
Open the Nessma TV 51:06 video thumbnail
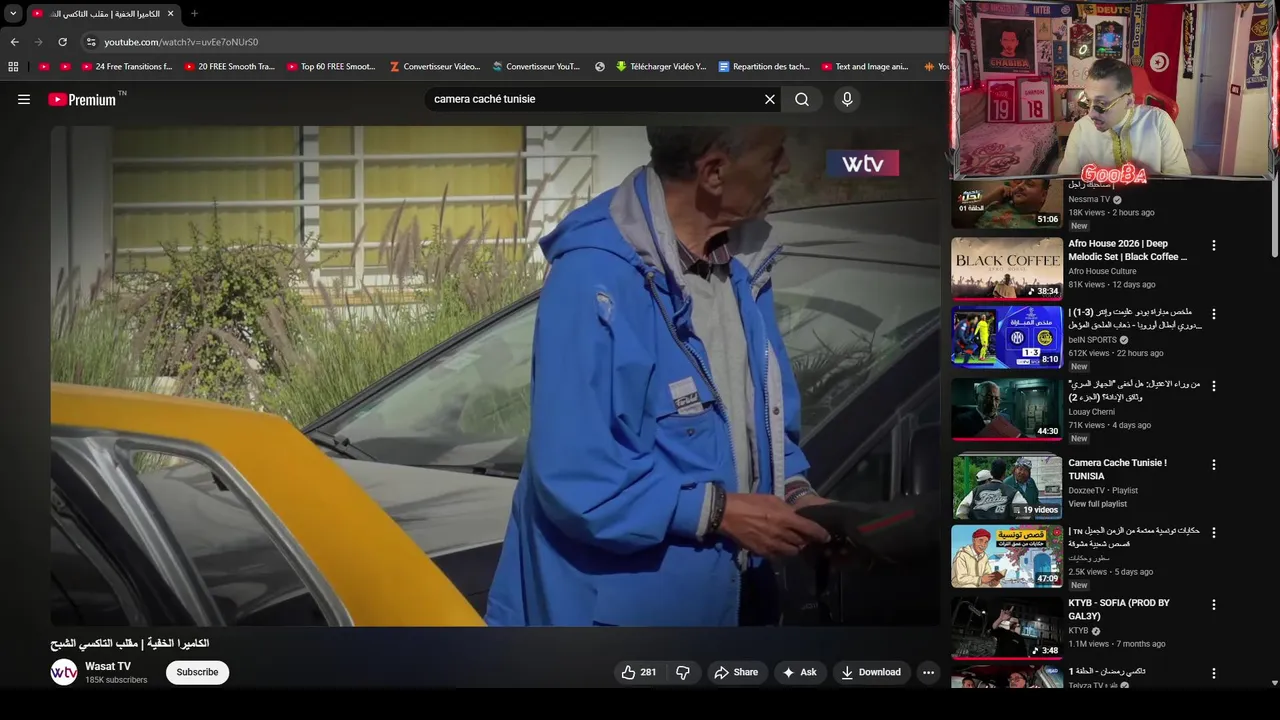coord(1007,204)
